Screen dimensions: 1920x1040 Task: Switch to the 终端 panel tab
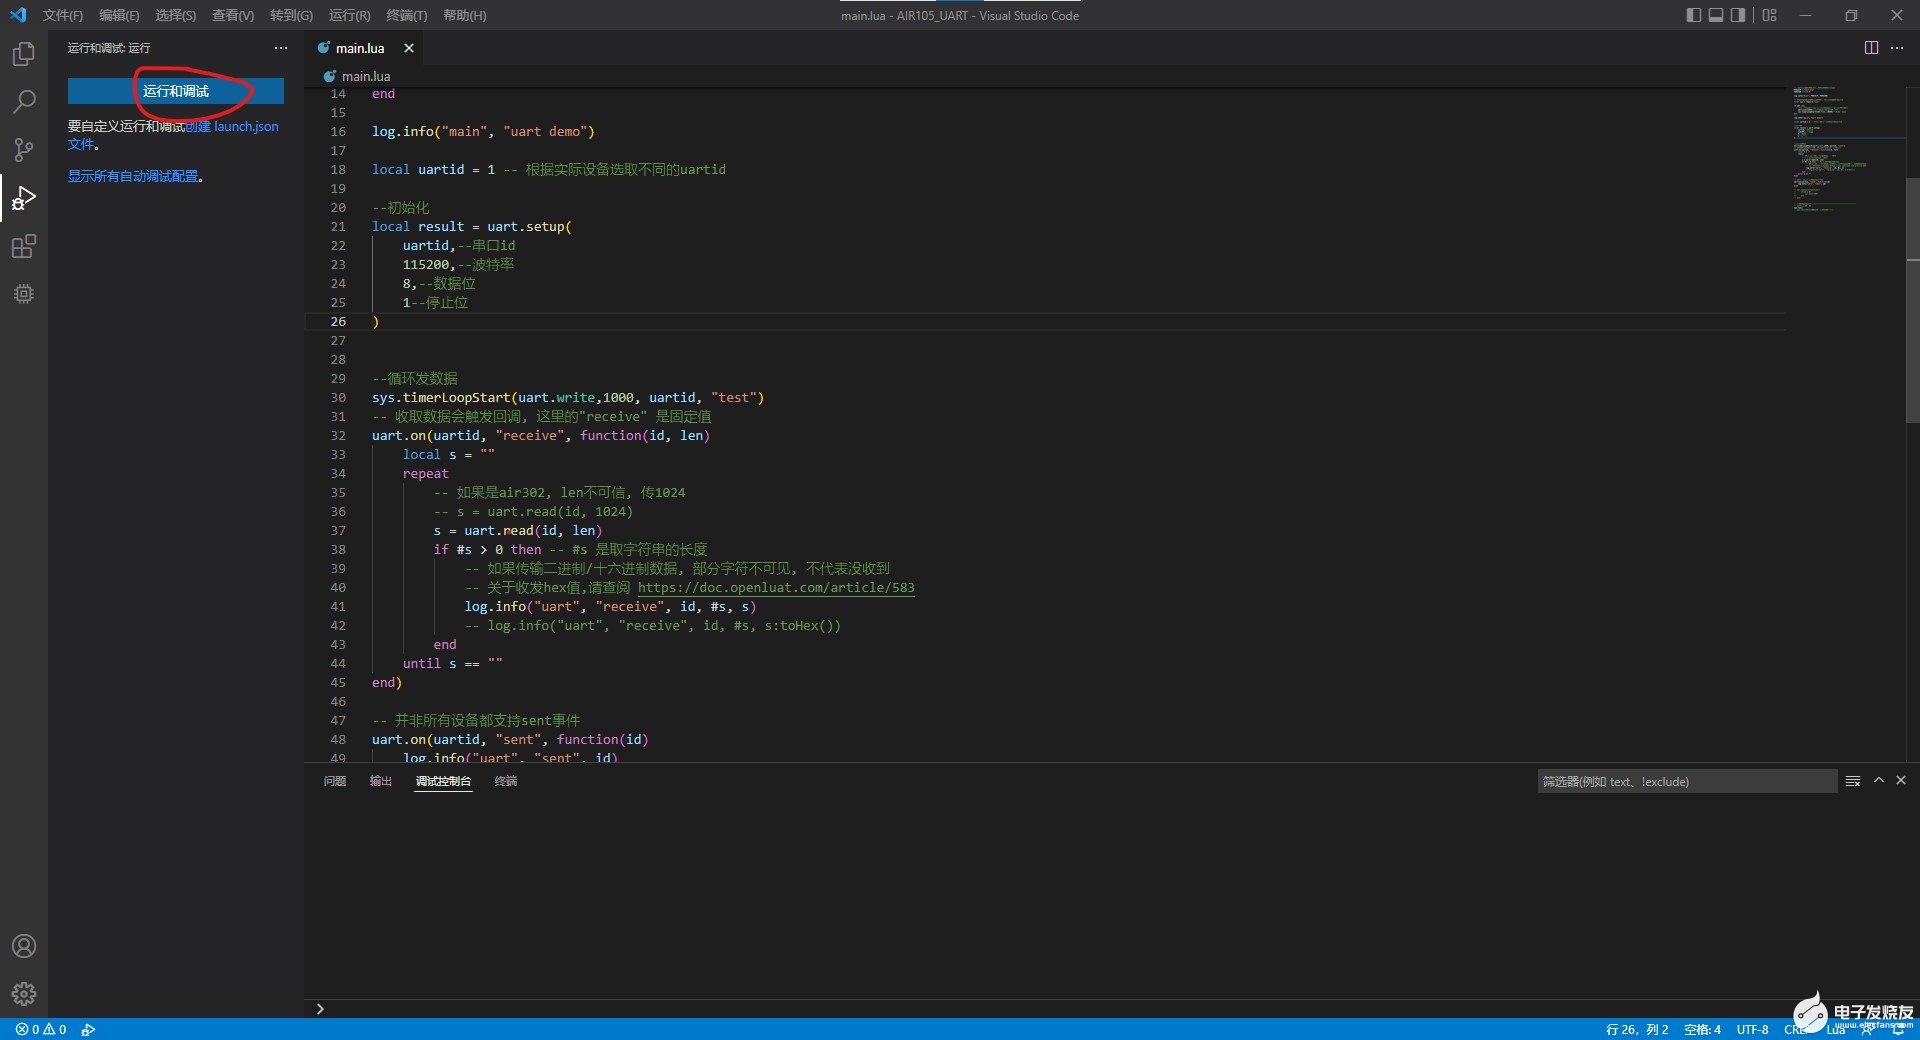(x=506, y=781)
